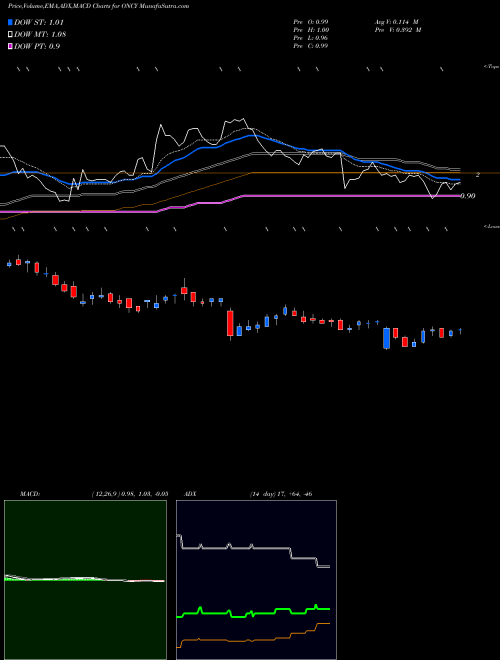Click the large red gap-down candlestick mid-chart
The width and height of the screenshot is (500, 660).
[230, 323]
